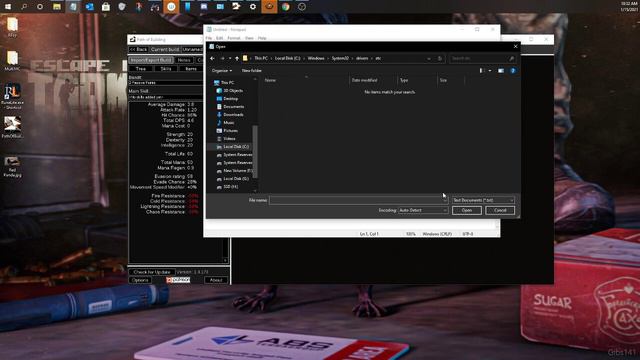Open Notepad Help menu

[262, 38]
